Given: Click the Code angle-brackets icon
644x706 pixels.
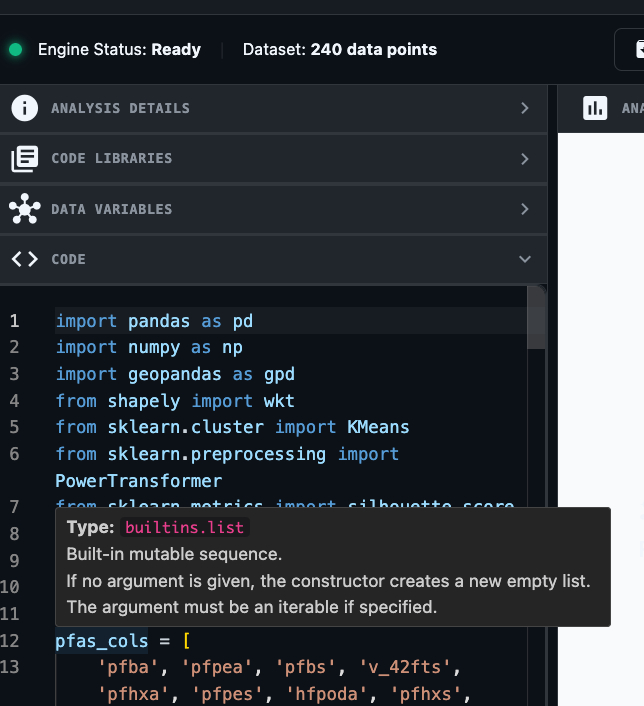Looking at the screenshot, I should click(x=24, y=259).
